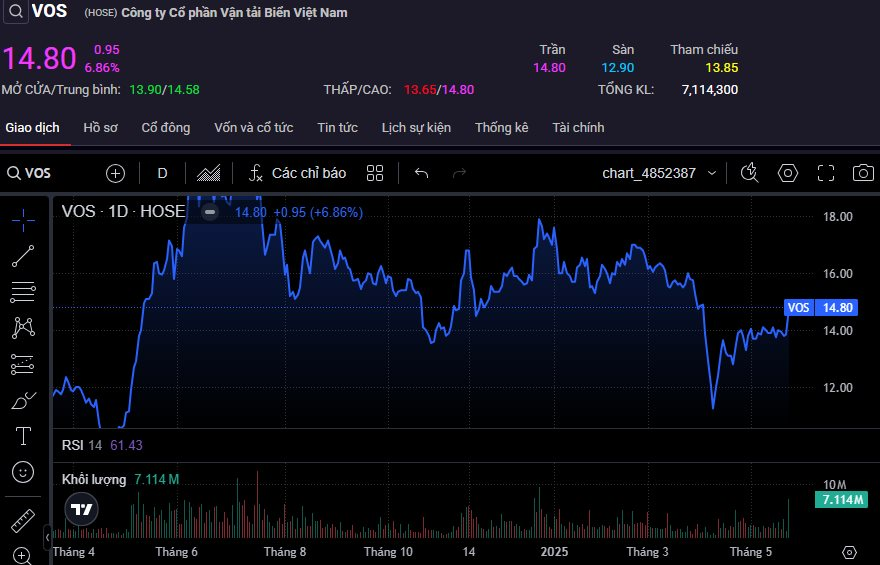The width and height of the screenshot is (880, 565).
Task: Toggle fullscreen chart mode
Action: (x=826, y=173)
